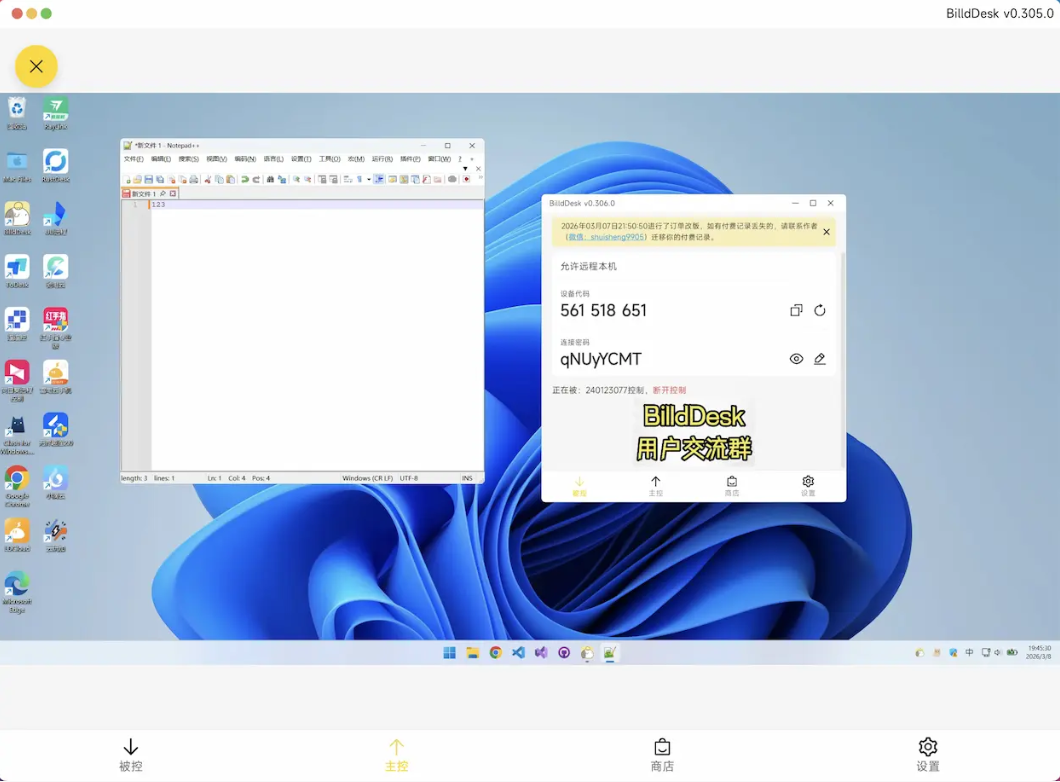Refresh the device code in remote BillDesk

click(x=820, y=310)
